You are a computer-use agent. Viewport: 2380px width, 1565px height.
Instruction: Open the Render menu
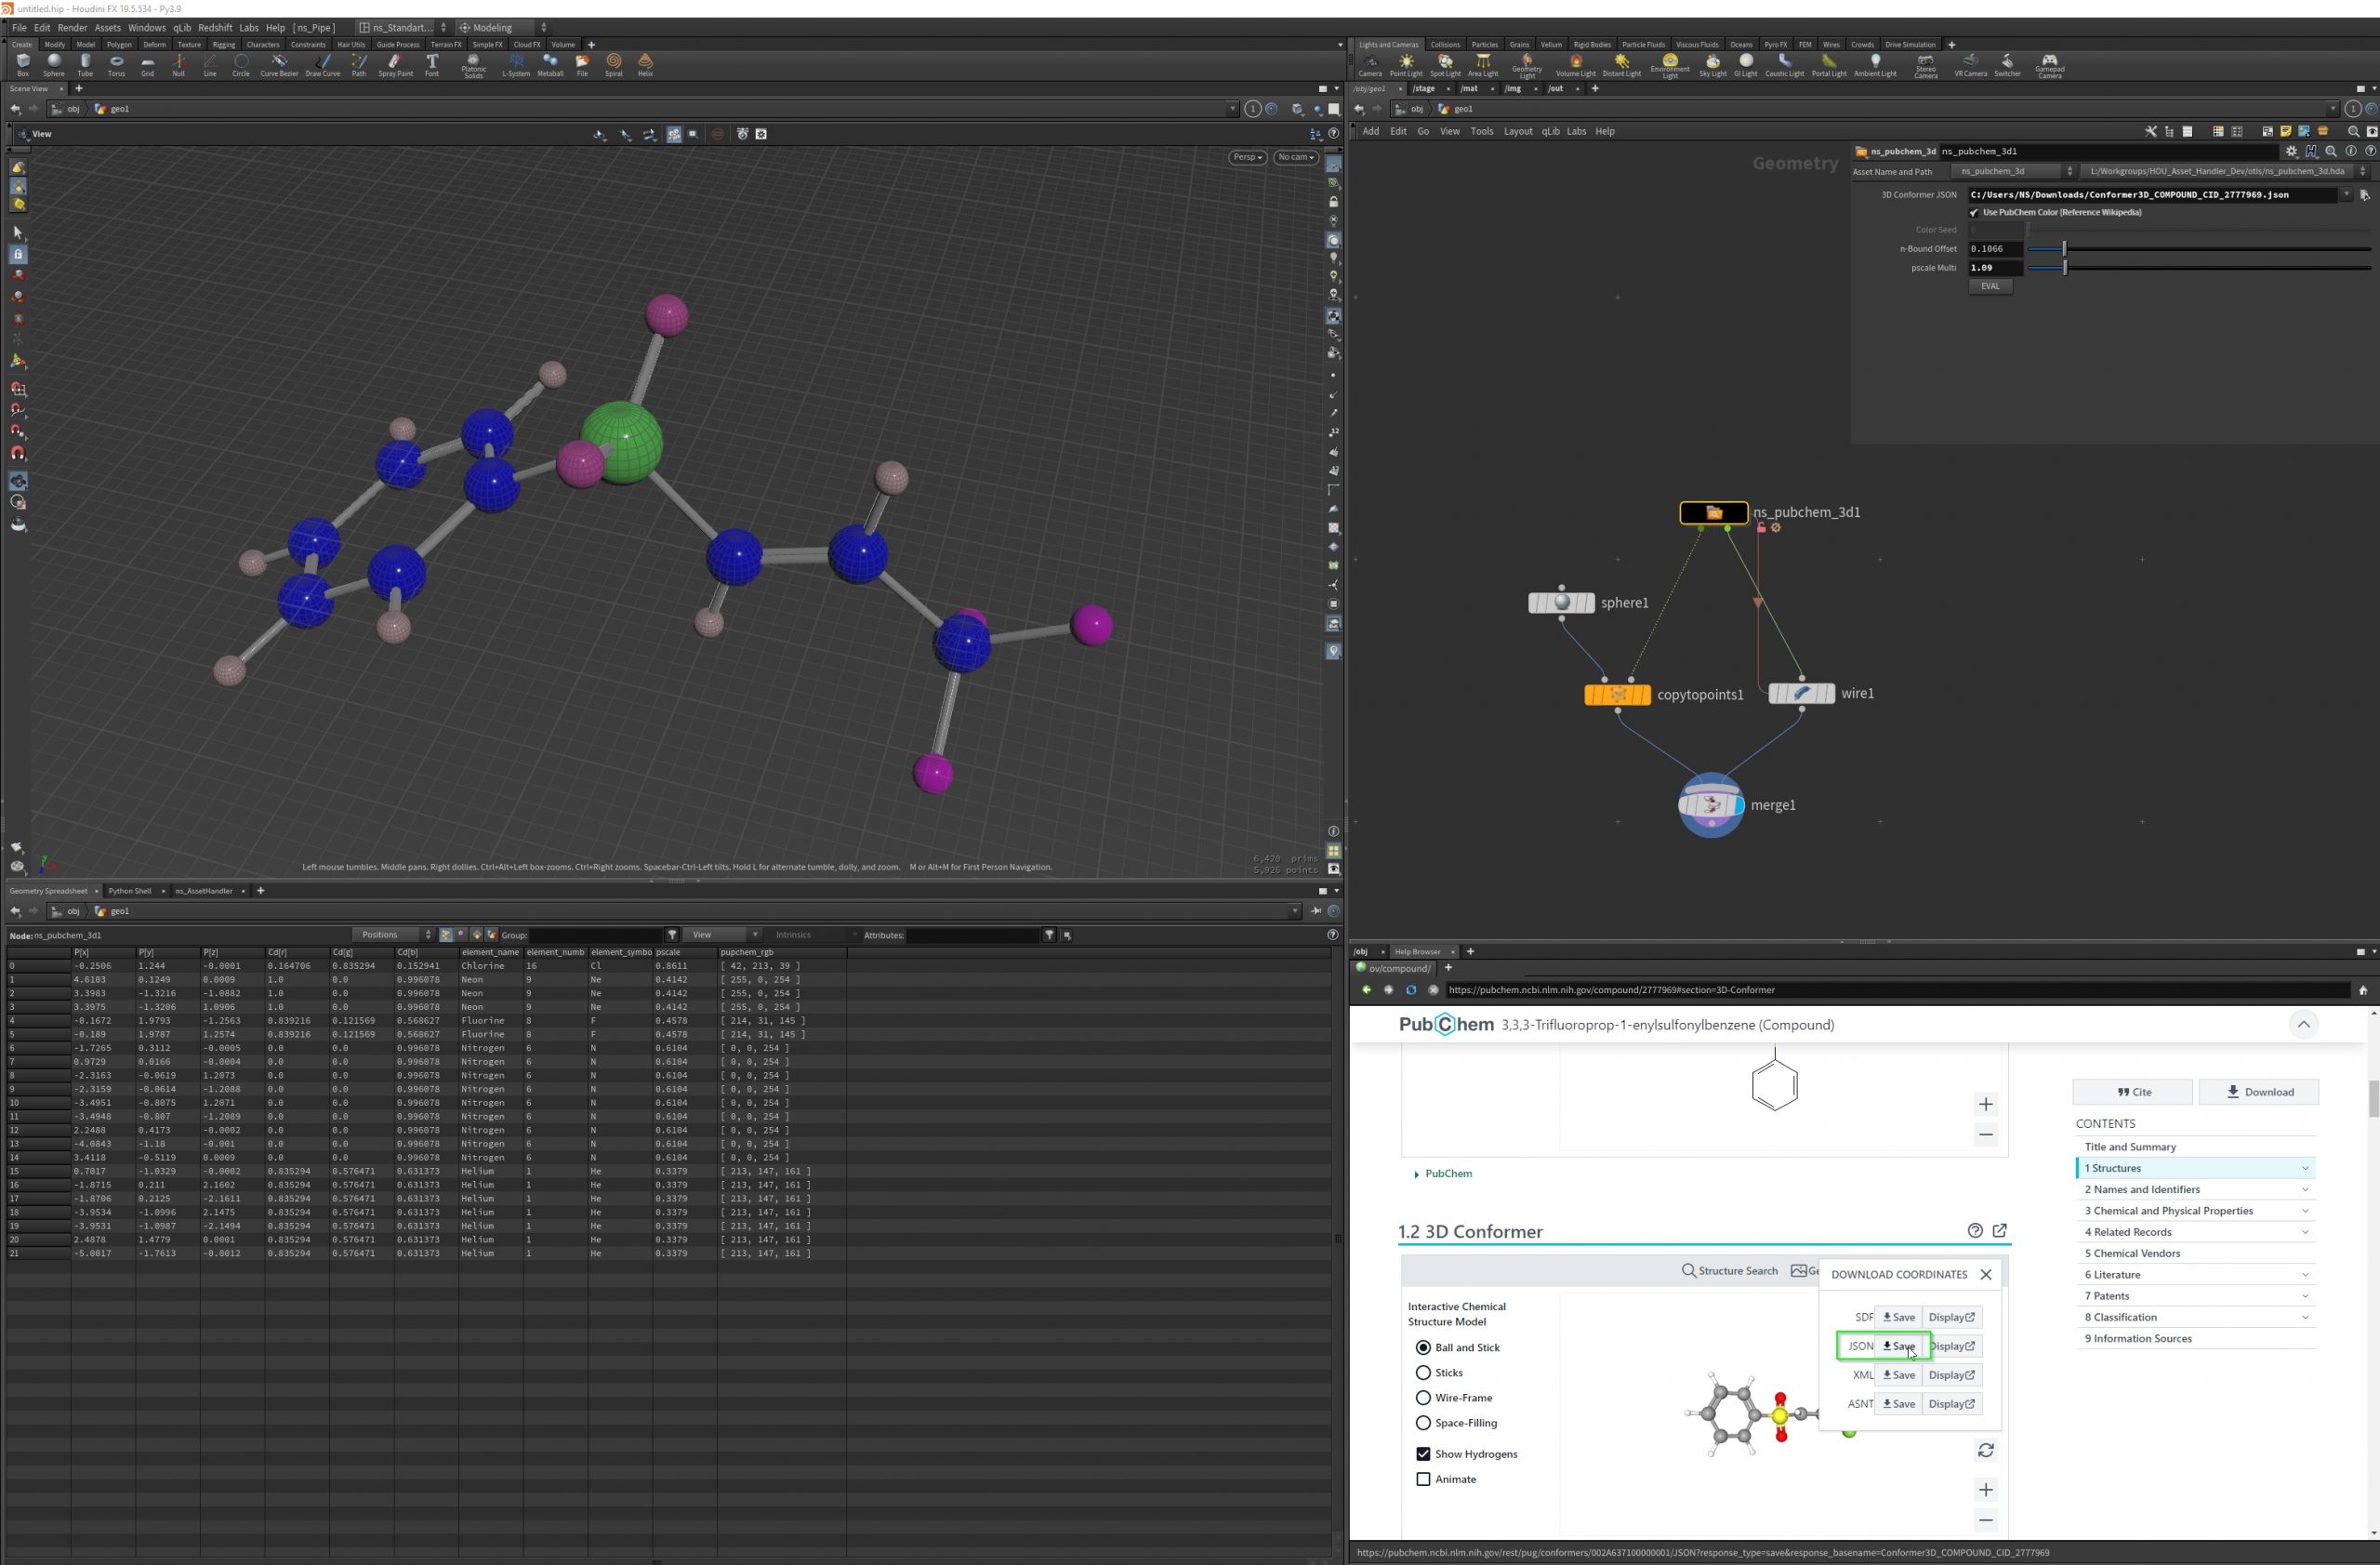72,28
